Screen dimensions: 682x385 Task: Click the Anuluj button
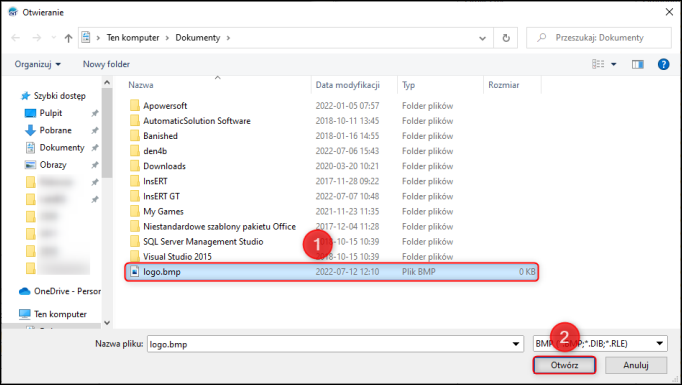tap(636, 365)
